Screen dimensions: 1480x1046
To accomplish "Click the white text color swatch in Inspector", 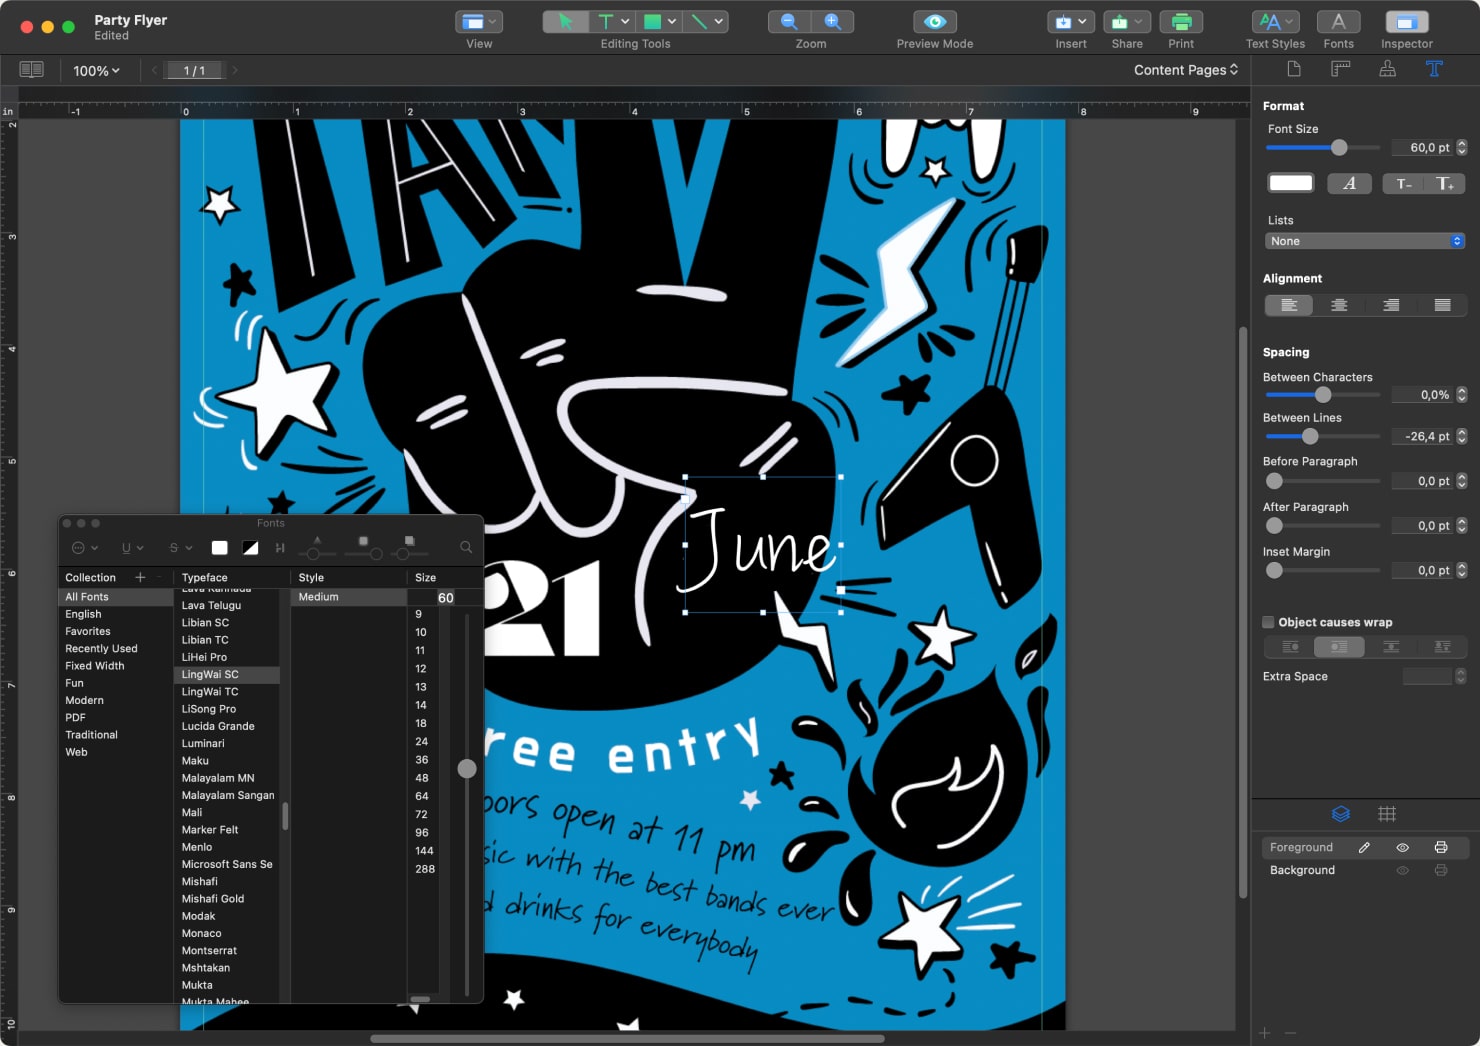I will 1290,183.
